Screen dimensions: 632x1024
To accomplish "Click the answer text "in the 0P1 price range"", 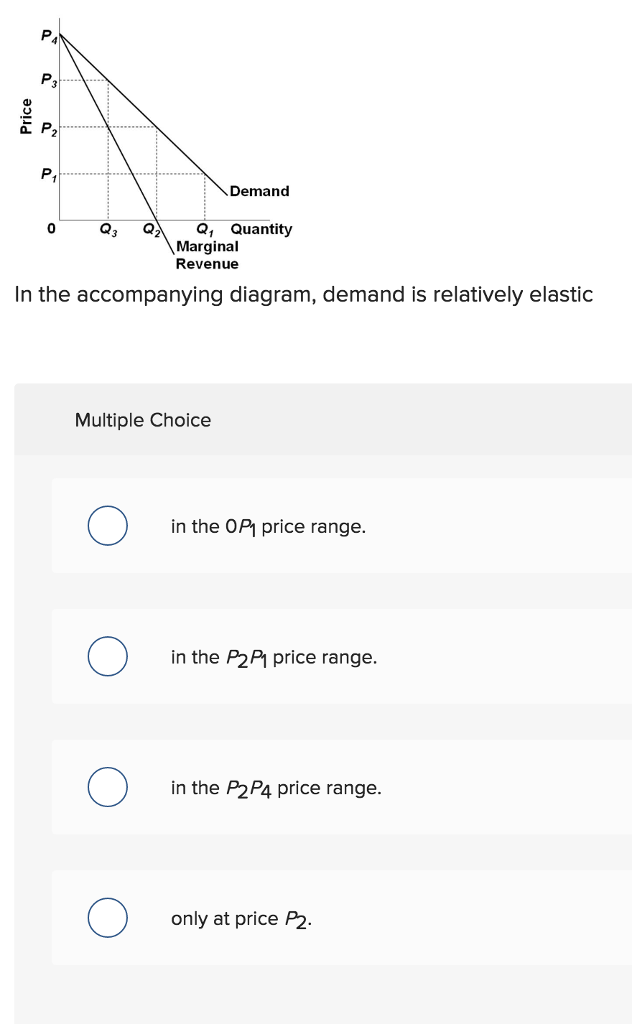I will coord(265,526).
